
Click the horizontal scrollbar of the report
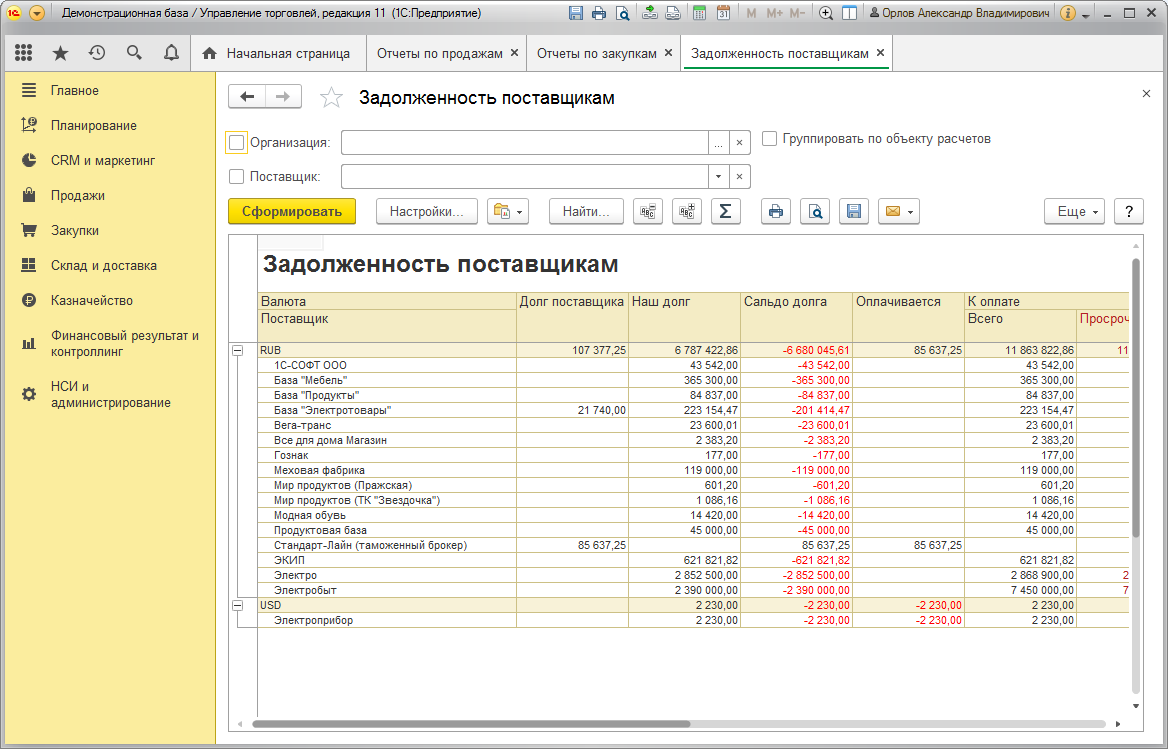point(472,724)
